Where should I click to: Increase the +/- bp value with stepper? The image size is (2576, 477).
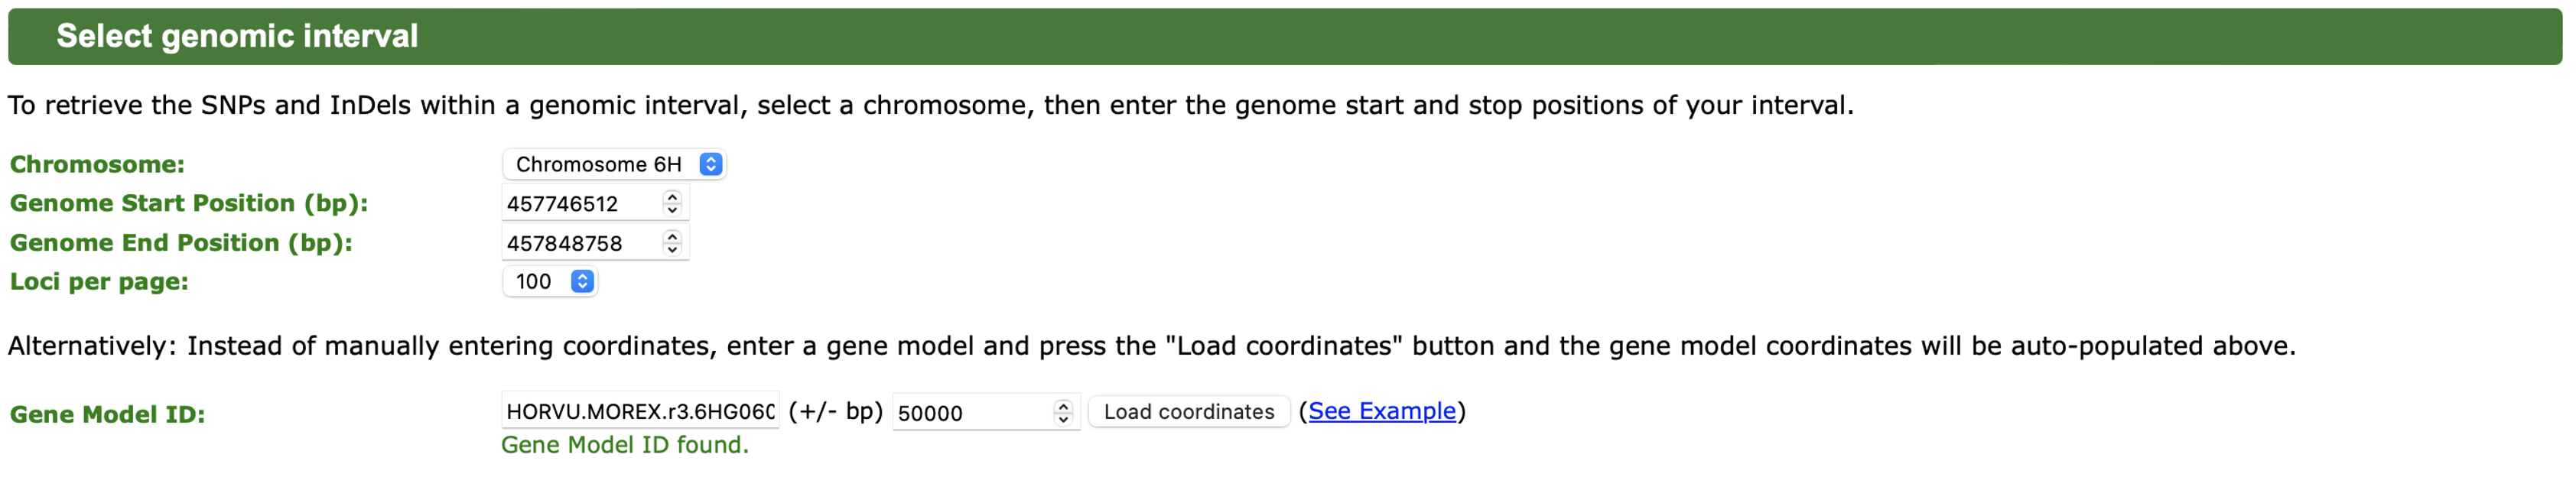1063,405
